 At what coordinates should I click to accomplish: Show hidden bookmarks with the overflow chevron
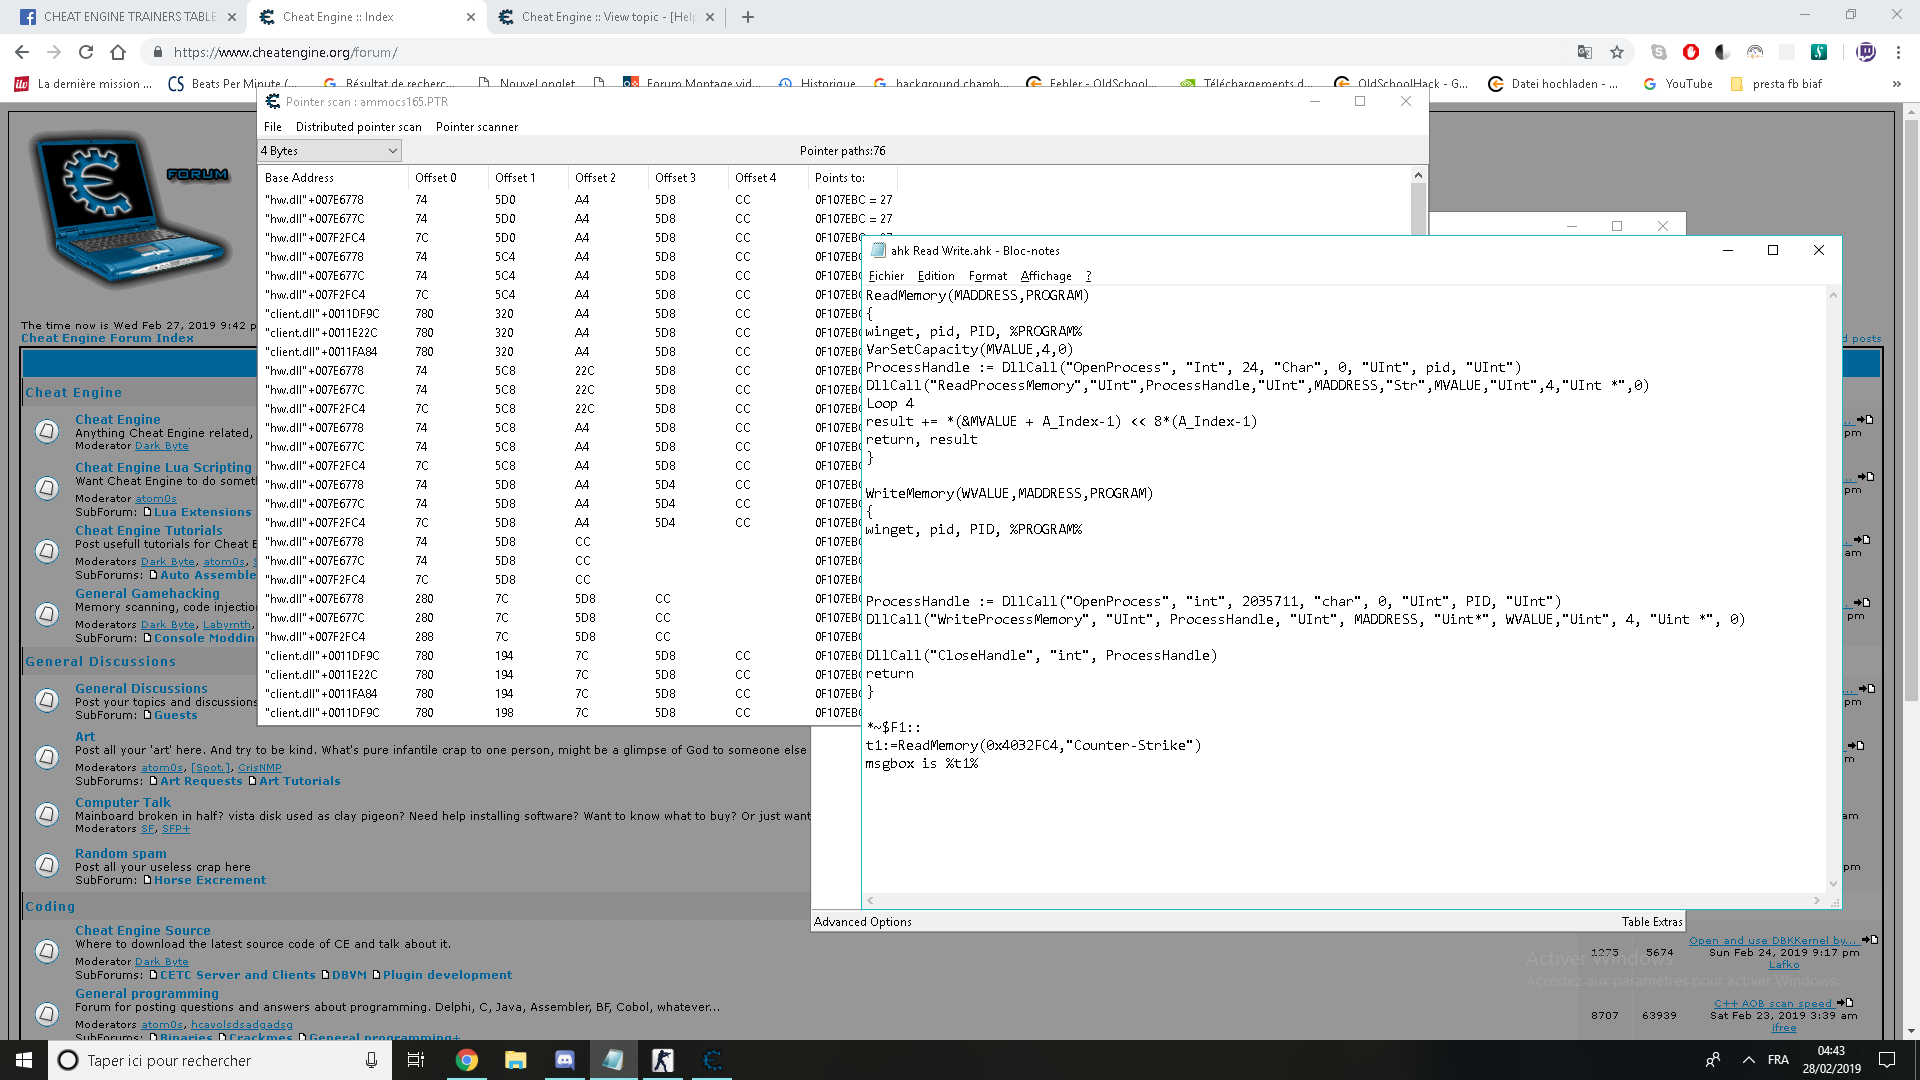[1896, 84]
